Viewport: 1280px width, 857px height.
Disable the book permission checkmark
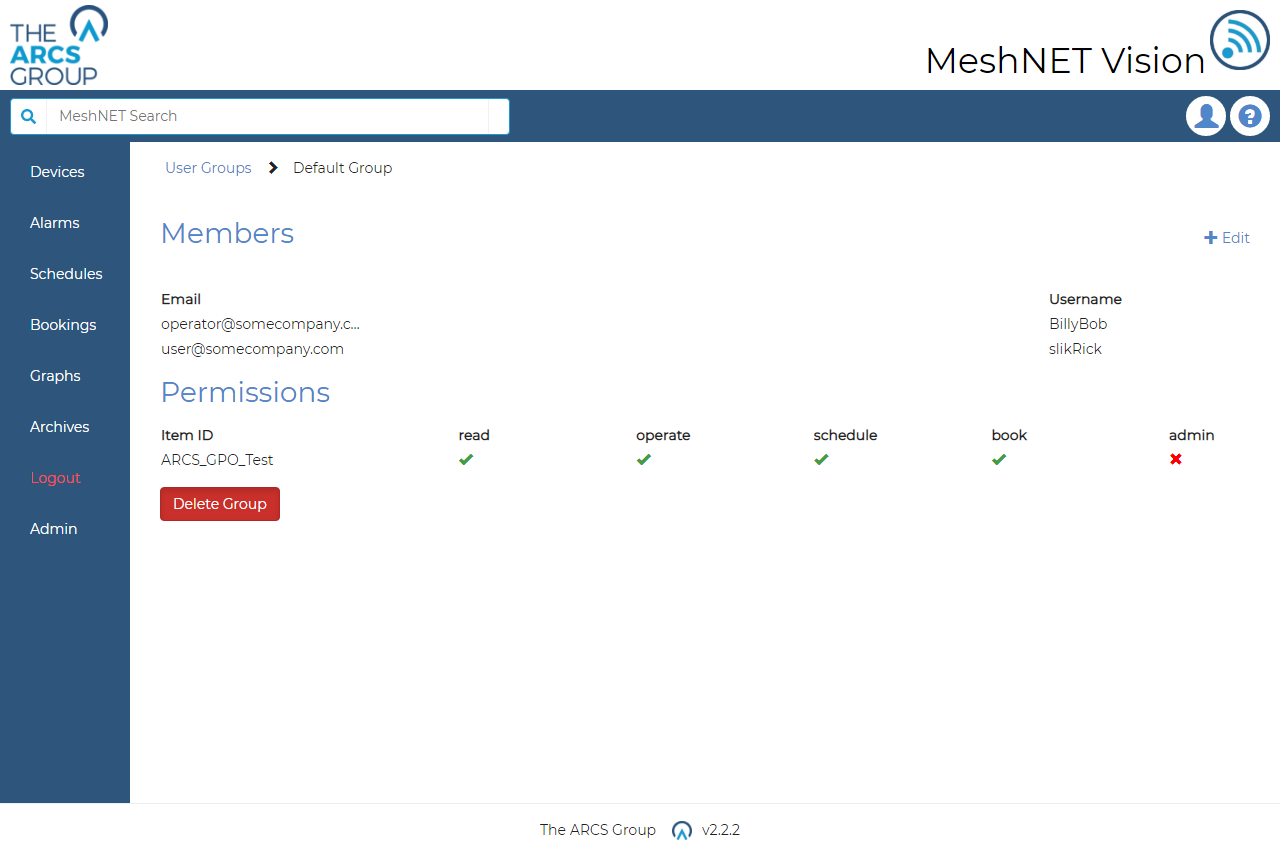pyautogui.click(x=999, y=459)
